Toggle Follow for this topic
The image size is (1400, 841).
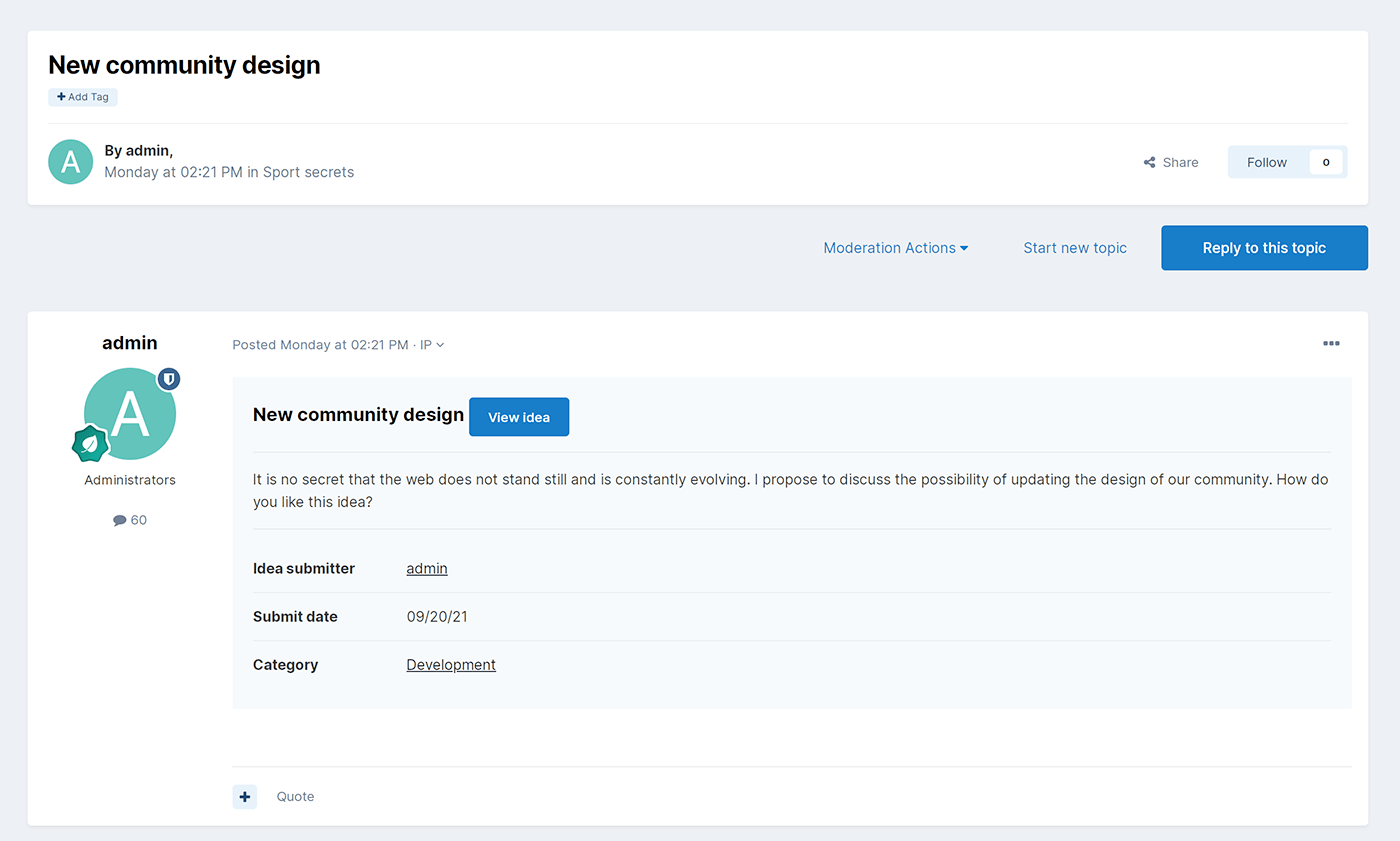(1266, 162)
